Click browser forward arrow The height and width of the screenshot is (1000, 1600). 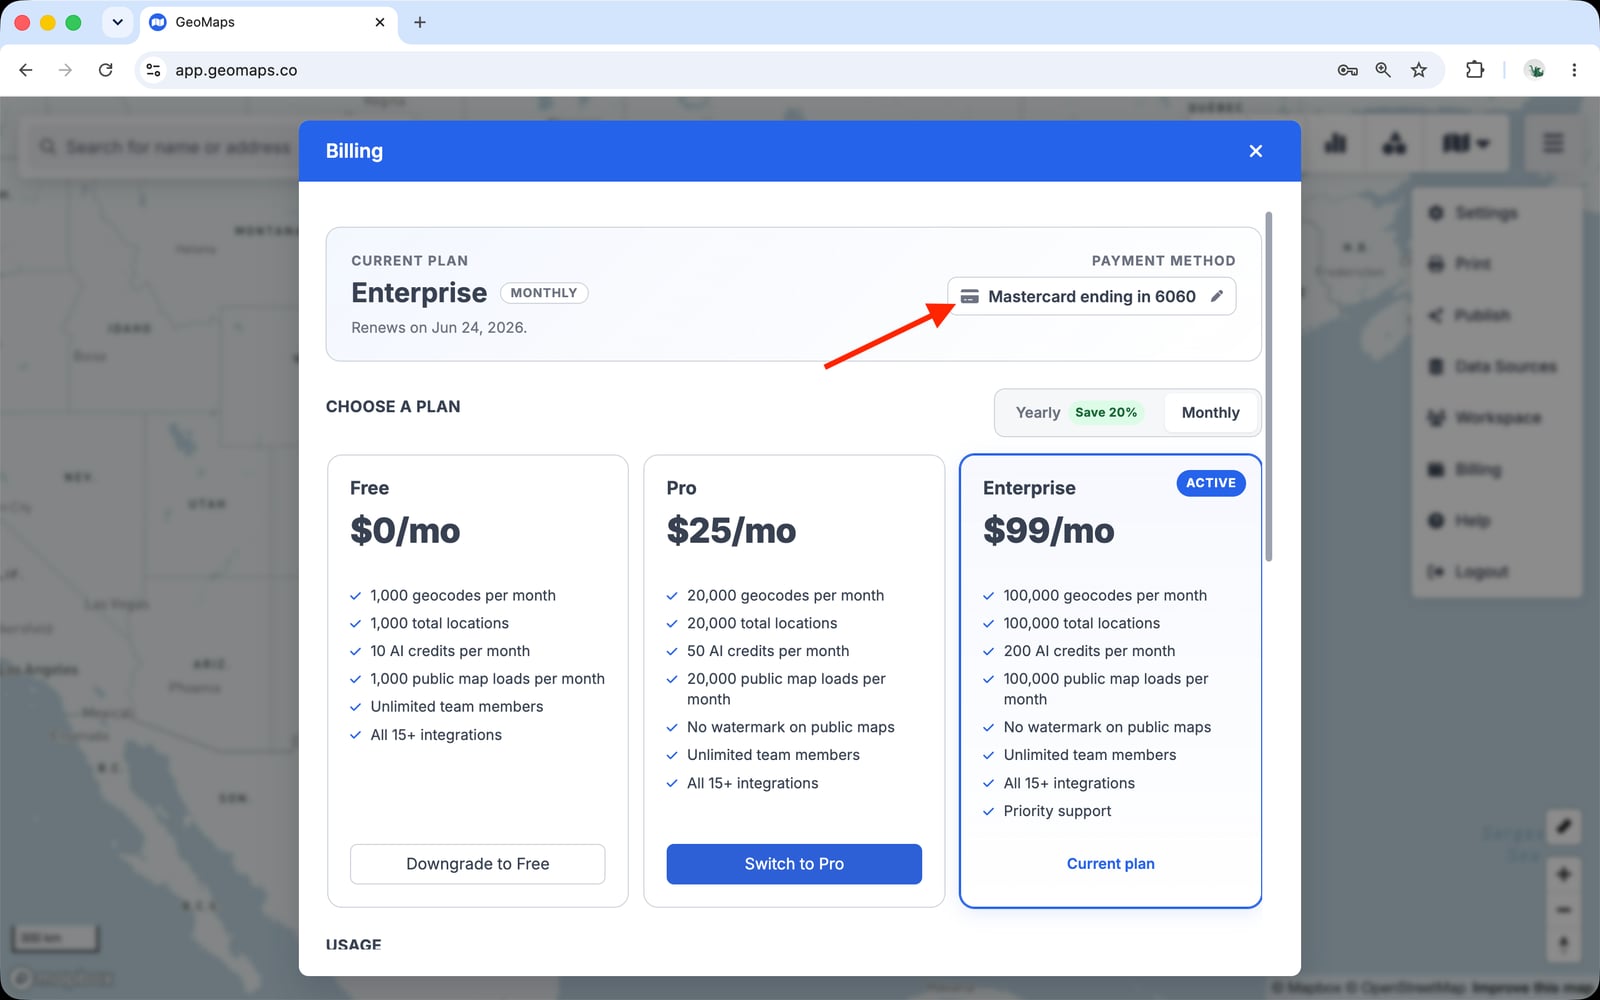pyautogui.click(x=65, y=70)
